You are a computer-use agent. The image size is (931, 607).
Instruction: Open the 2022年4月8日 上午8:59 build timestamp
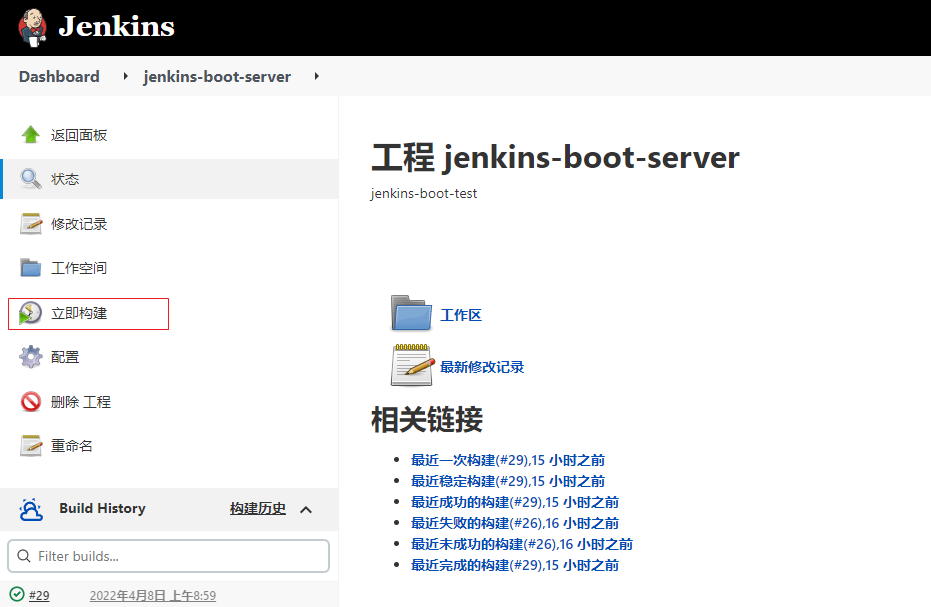(x=153, y=595)
